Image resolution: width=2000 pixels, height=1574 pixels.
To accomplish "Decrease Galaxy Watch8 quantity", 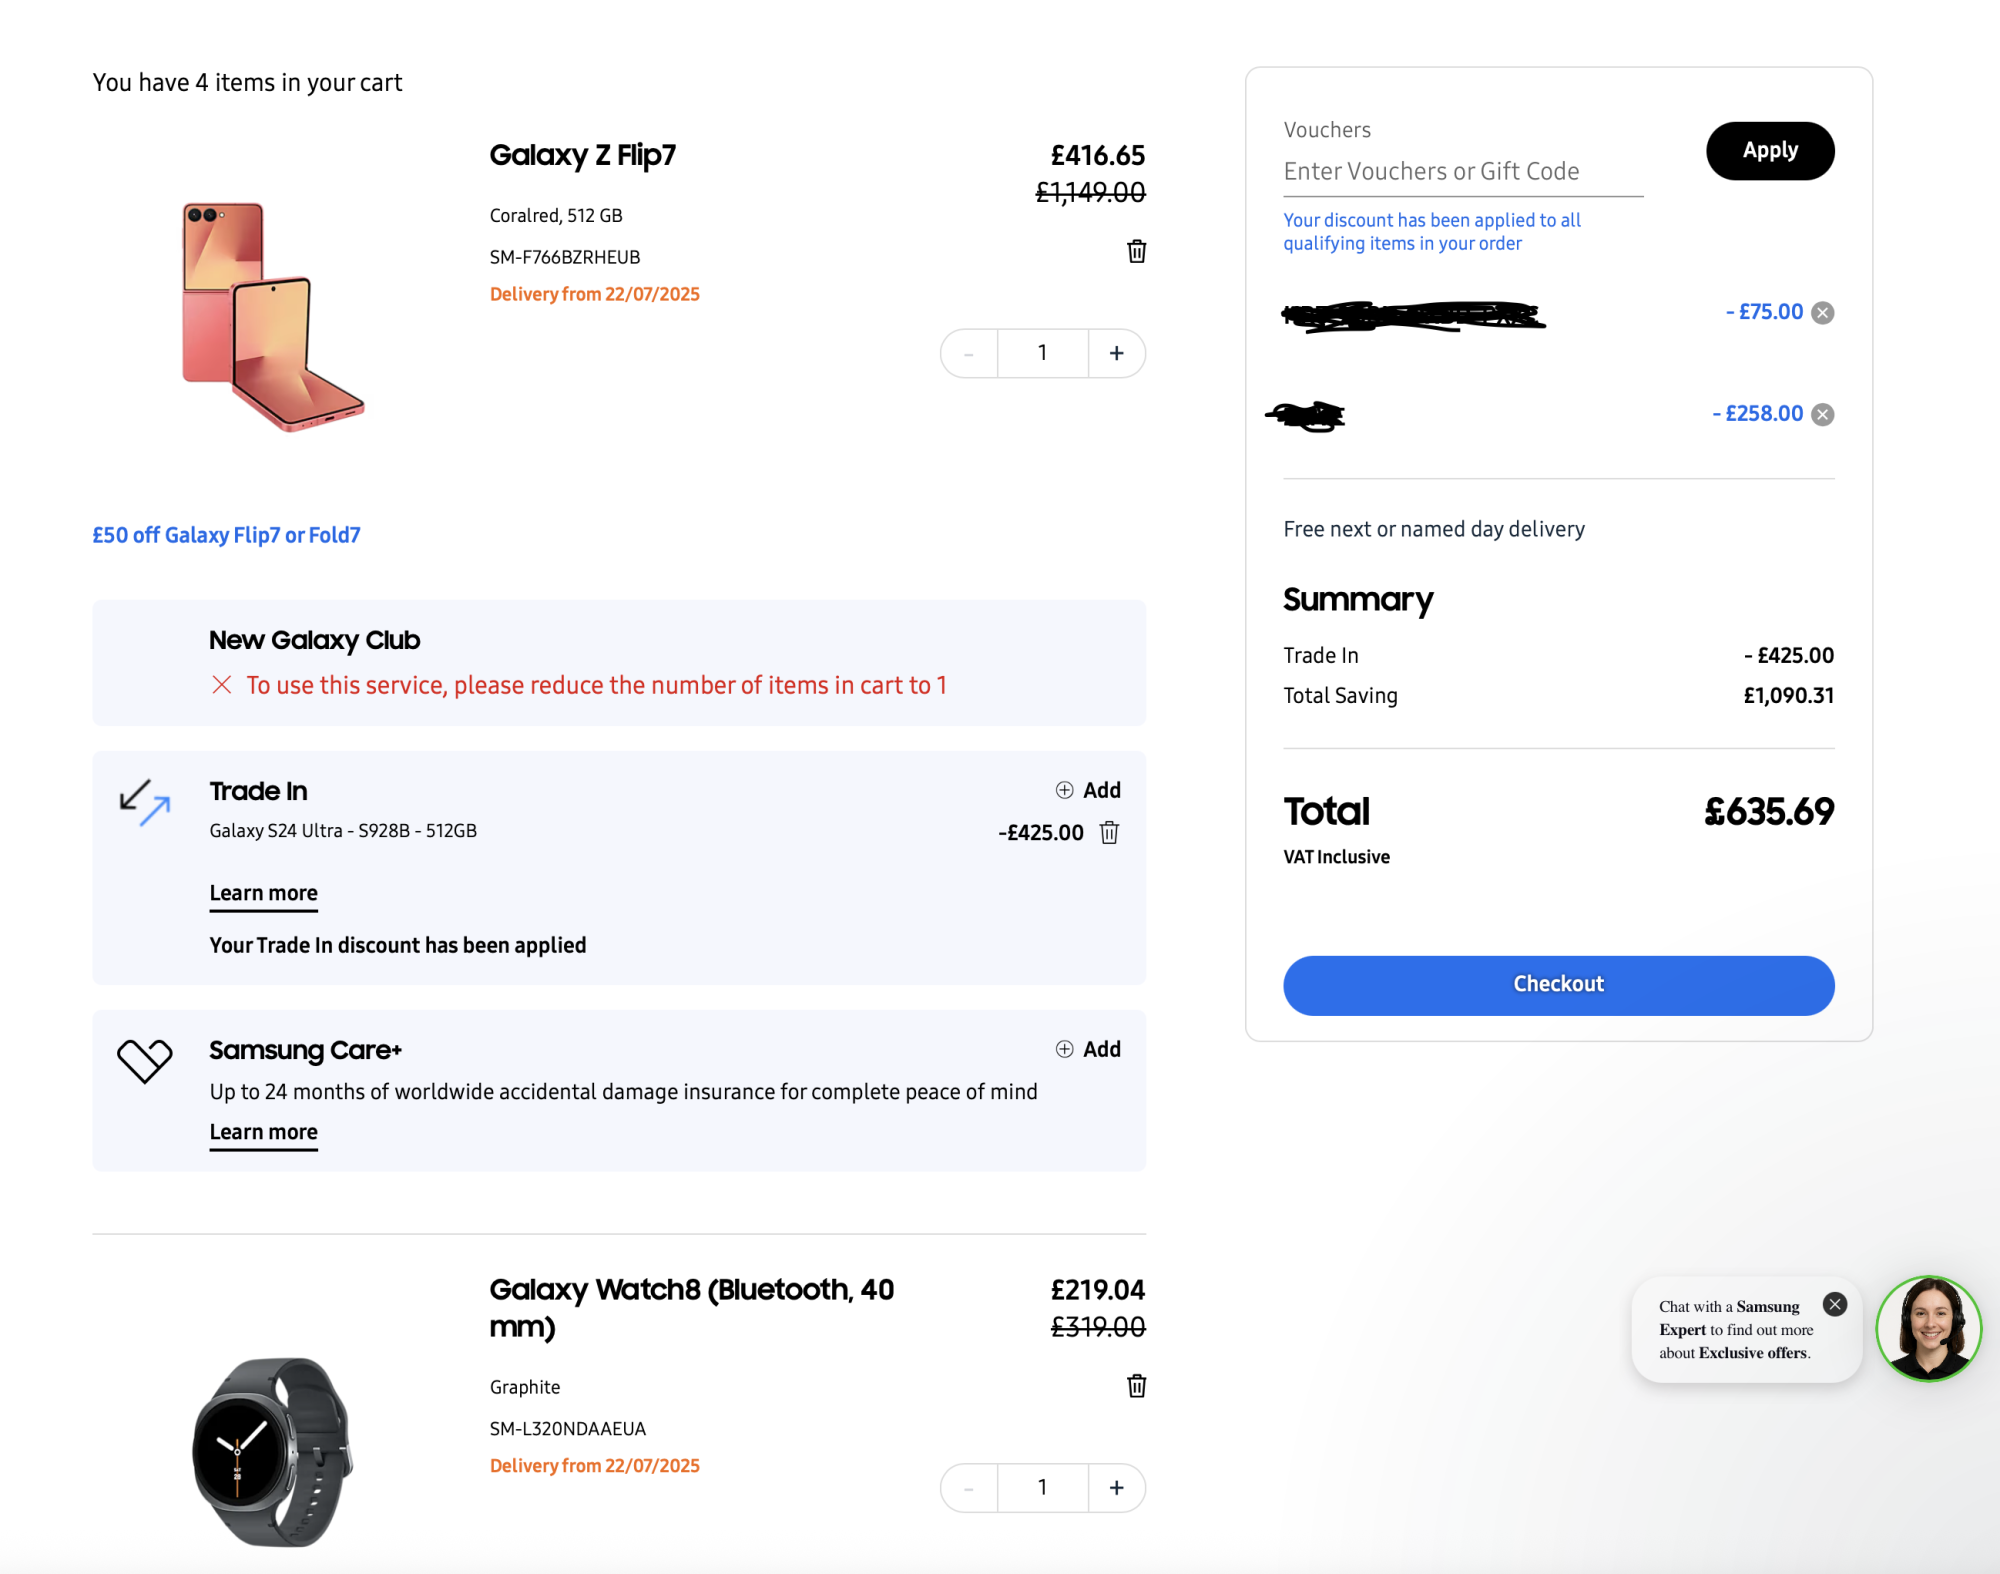I will point(967,1487).
